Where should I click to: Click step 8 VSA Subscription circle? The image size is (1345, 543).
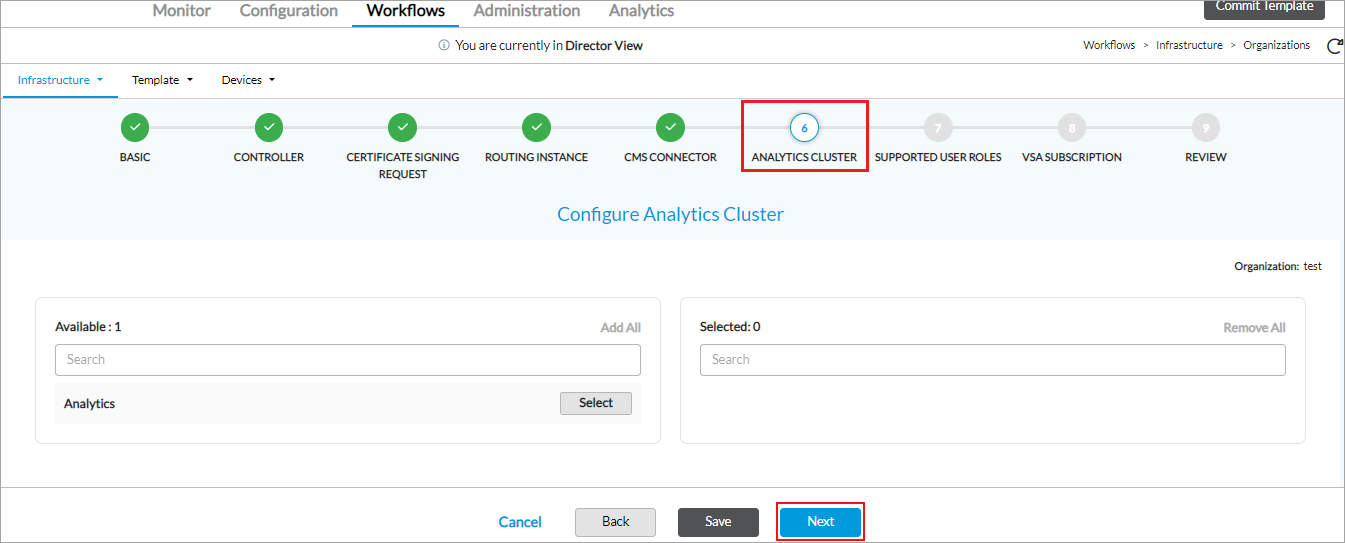pyautogui.click(x=1072, y=128)
